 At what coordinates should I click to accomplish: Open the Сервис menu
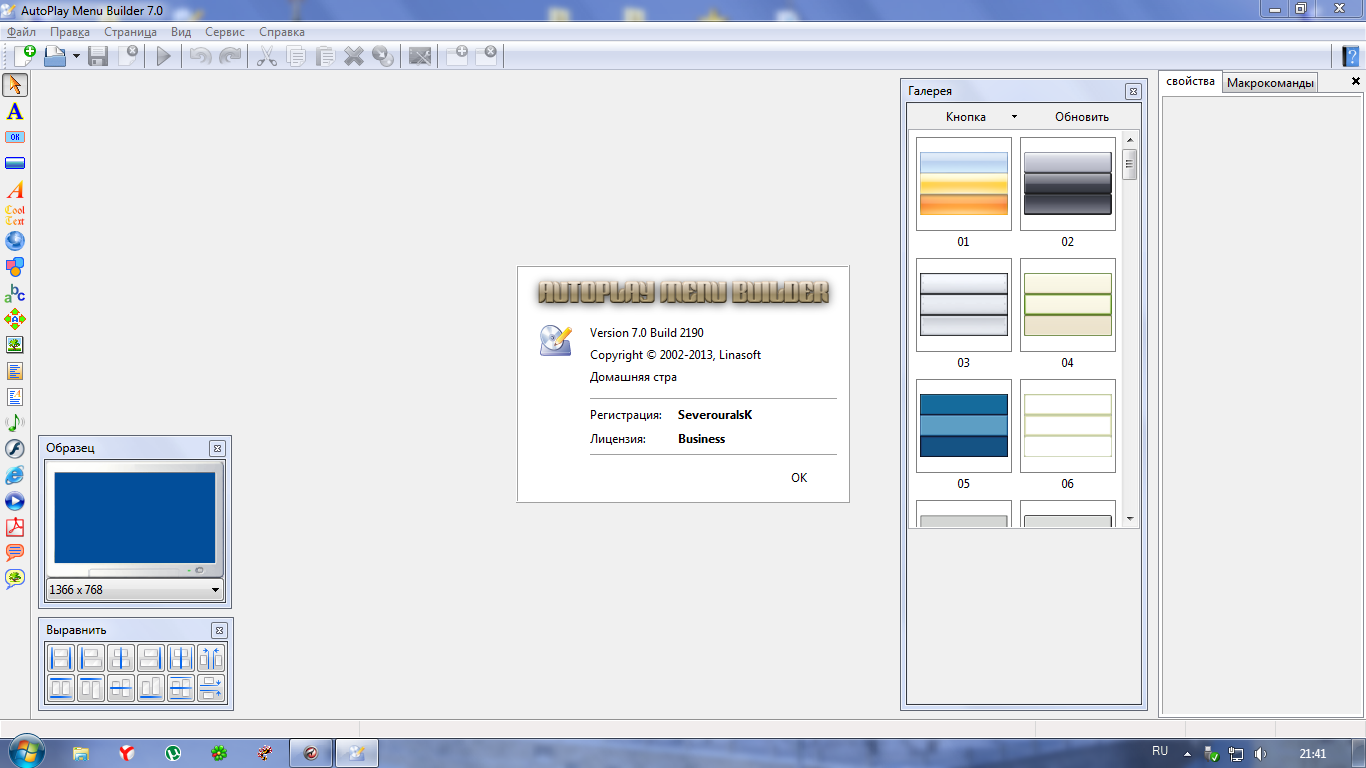coord(224,32)
